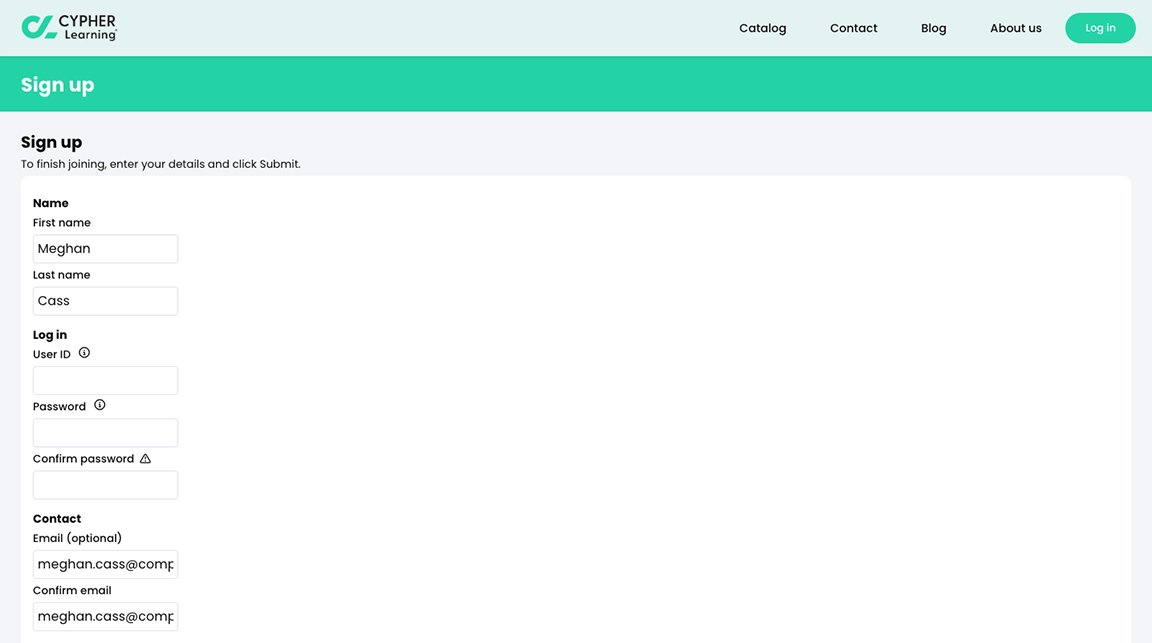This screenshot has height=643, width=1152.
Task: Click the info icon beside Password
Action: coord(99,404)
